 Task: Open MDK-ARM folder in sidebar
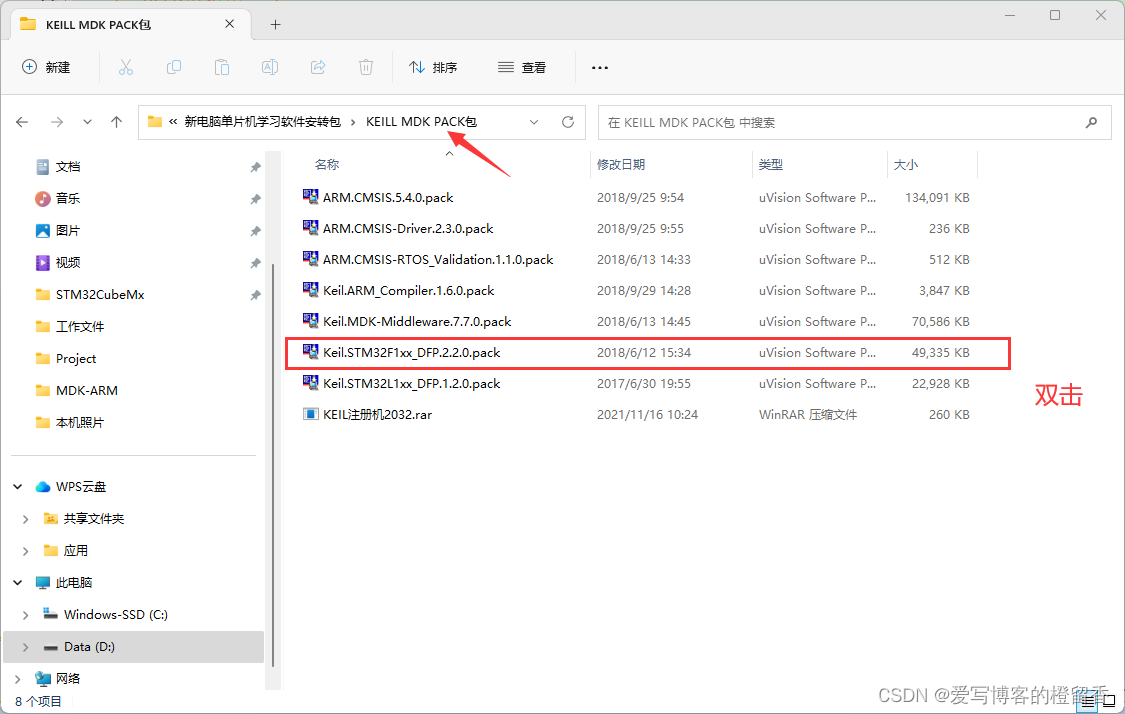pos(87,390)
